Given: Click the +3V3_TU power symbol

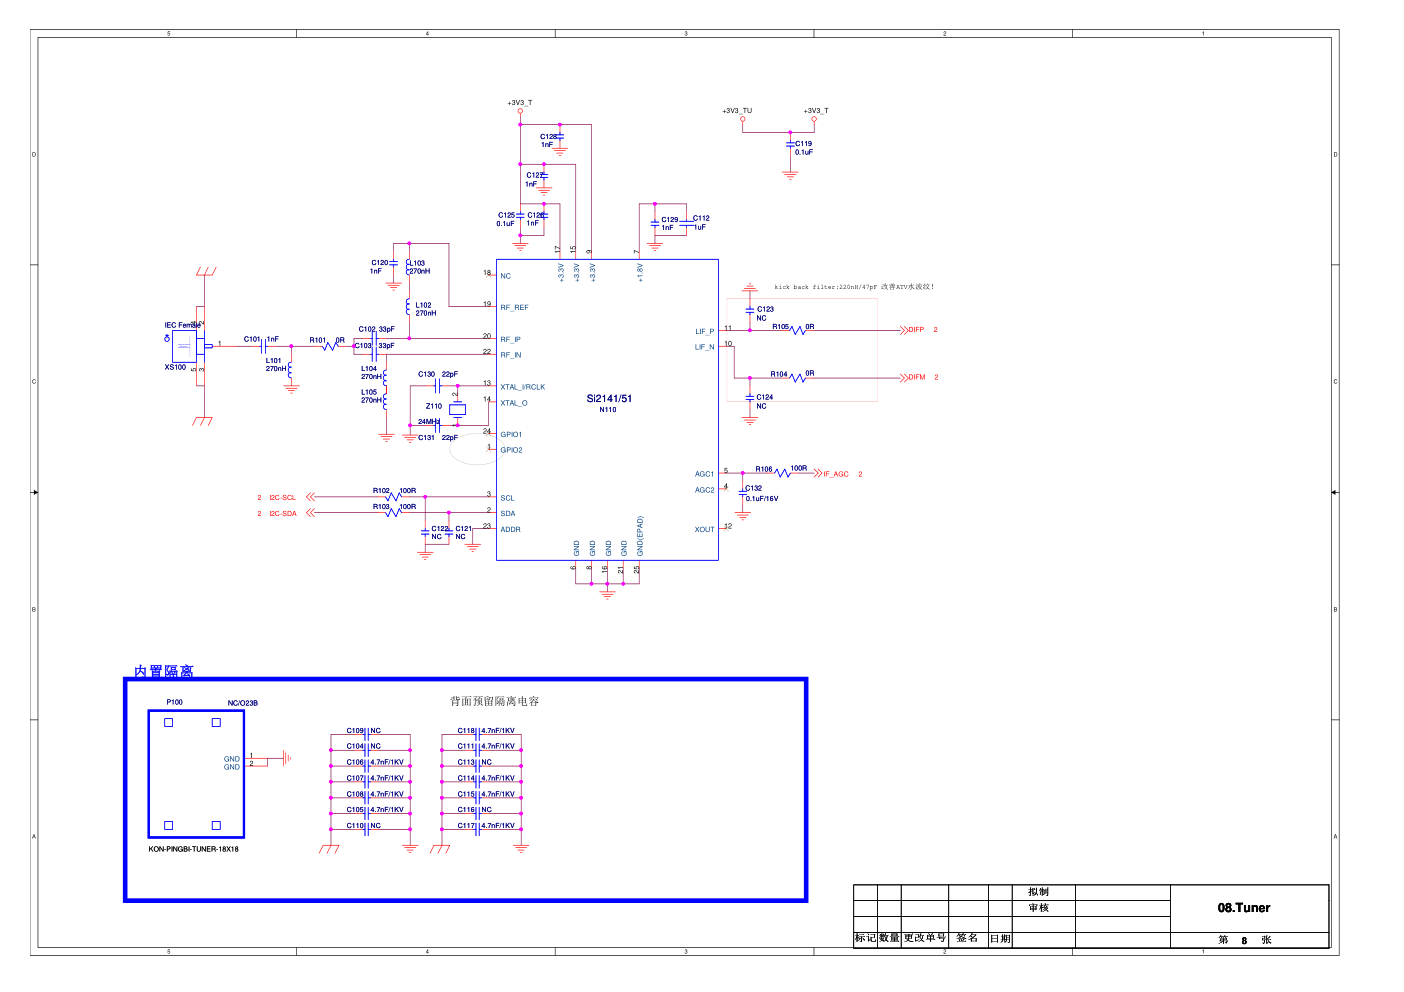Looking at the screenshot, I should (742, 117).
